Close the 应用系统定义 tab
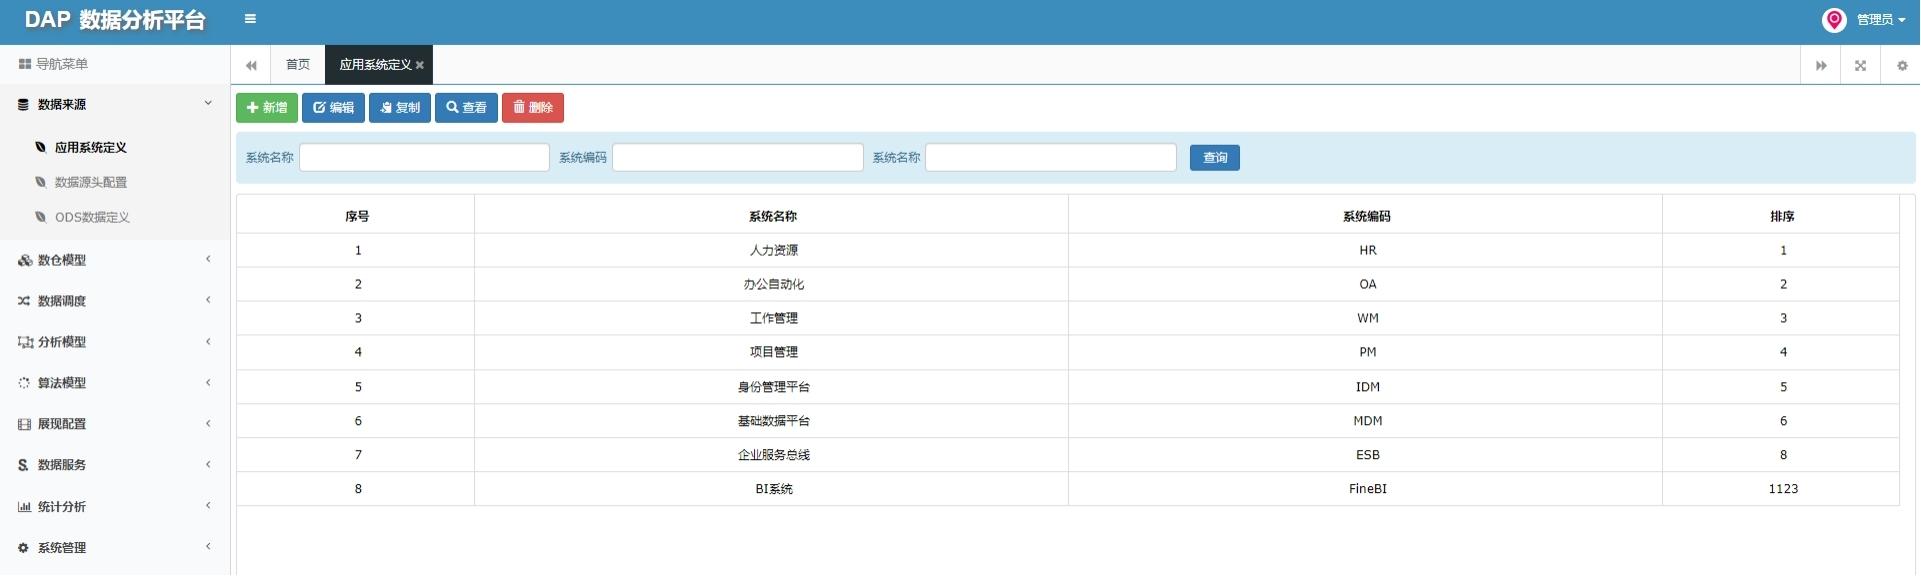This screenshot has height=576, width=1921. pyautogui.click(x=420, y=65)
